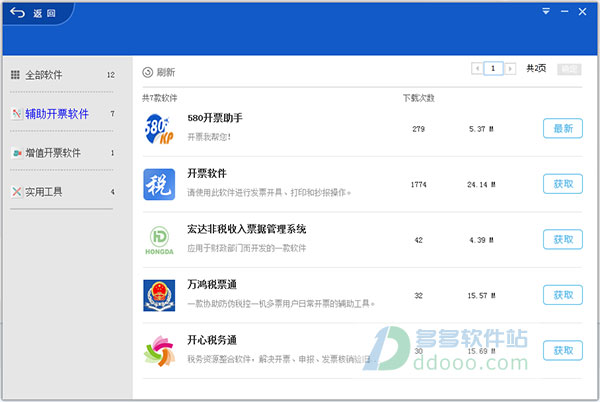Click the 辅助开票软件 category icon
Viewport: 600px width, 402px height.
click(x=16, y=114)
